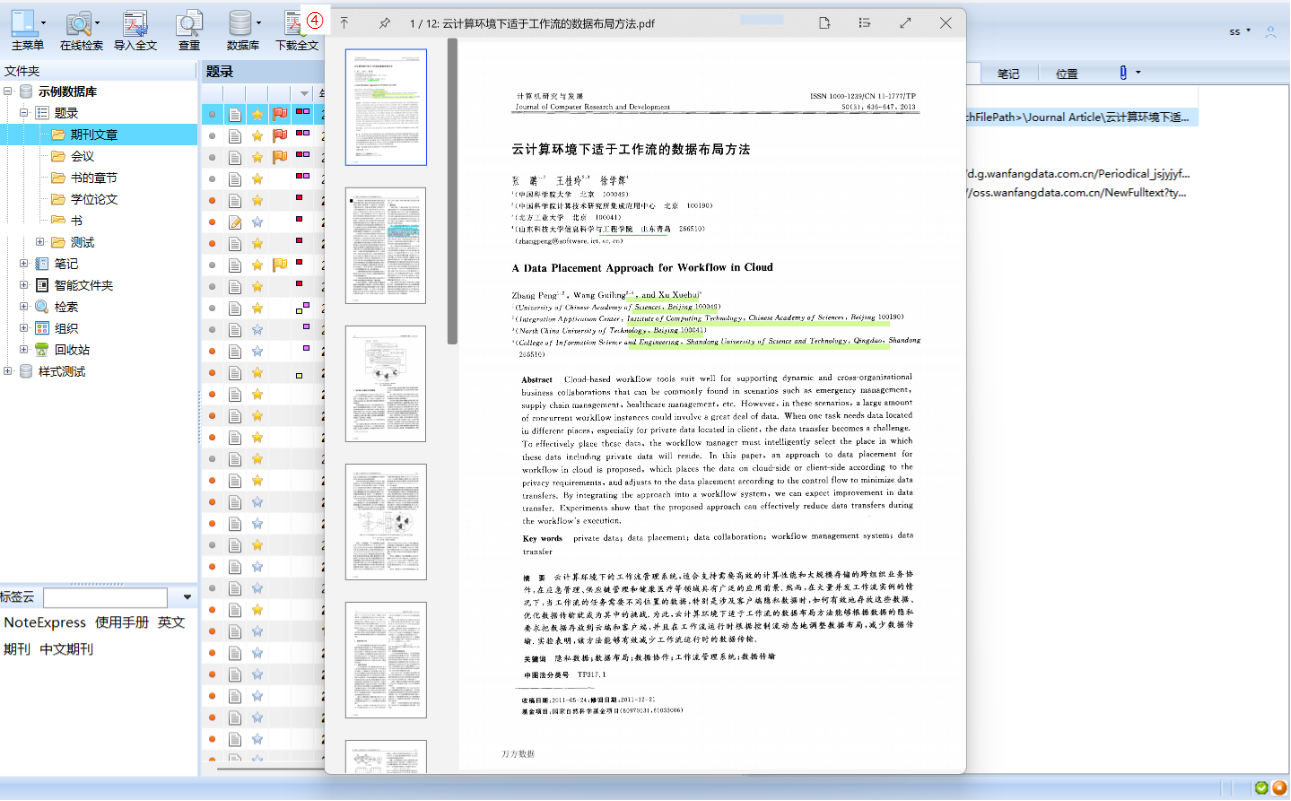The height and width of the screenshot is (801, 1291).
Task: Click the pin icon in PDF preview header
Action: 384,23
